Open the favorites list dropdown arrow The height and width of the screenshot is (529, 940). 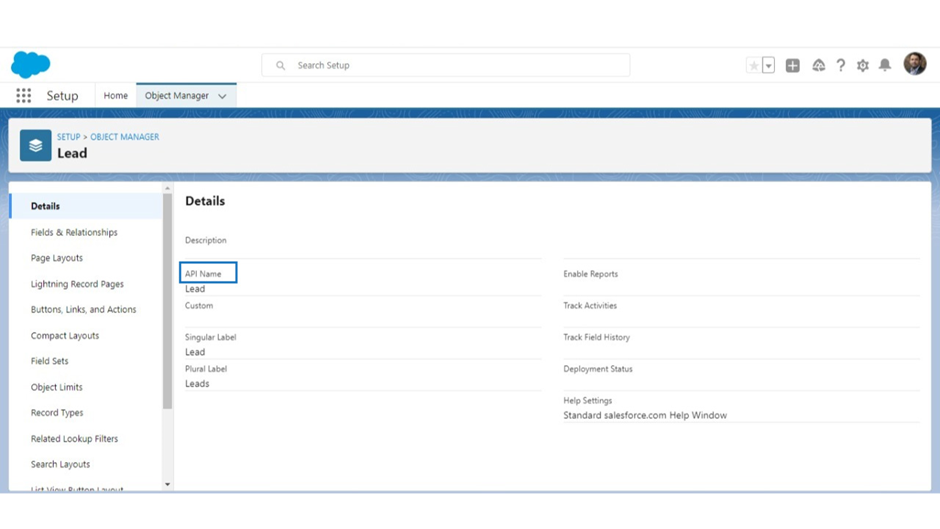coord(769,65)
